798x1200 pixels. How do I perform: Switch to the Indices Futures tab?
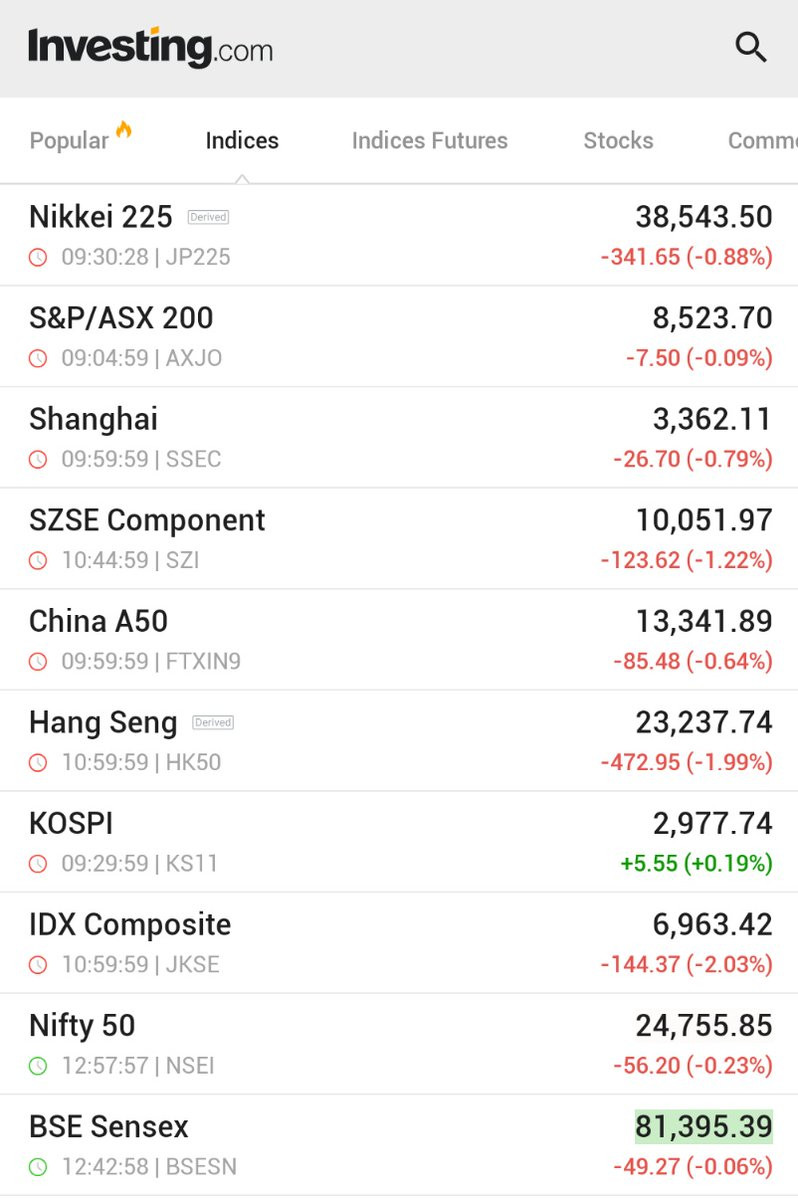click(x=430, y=141)
